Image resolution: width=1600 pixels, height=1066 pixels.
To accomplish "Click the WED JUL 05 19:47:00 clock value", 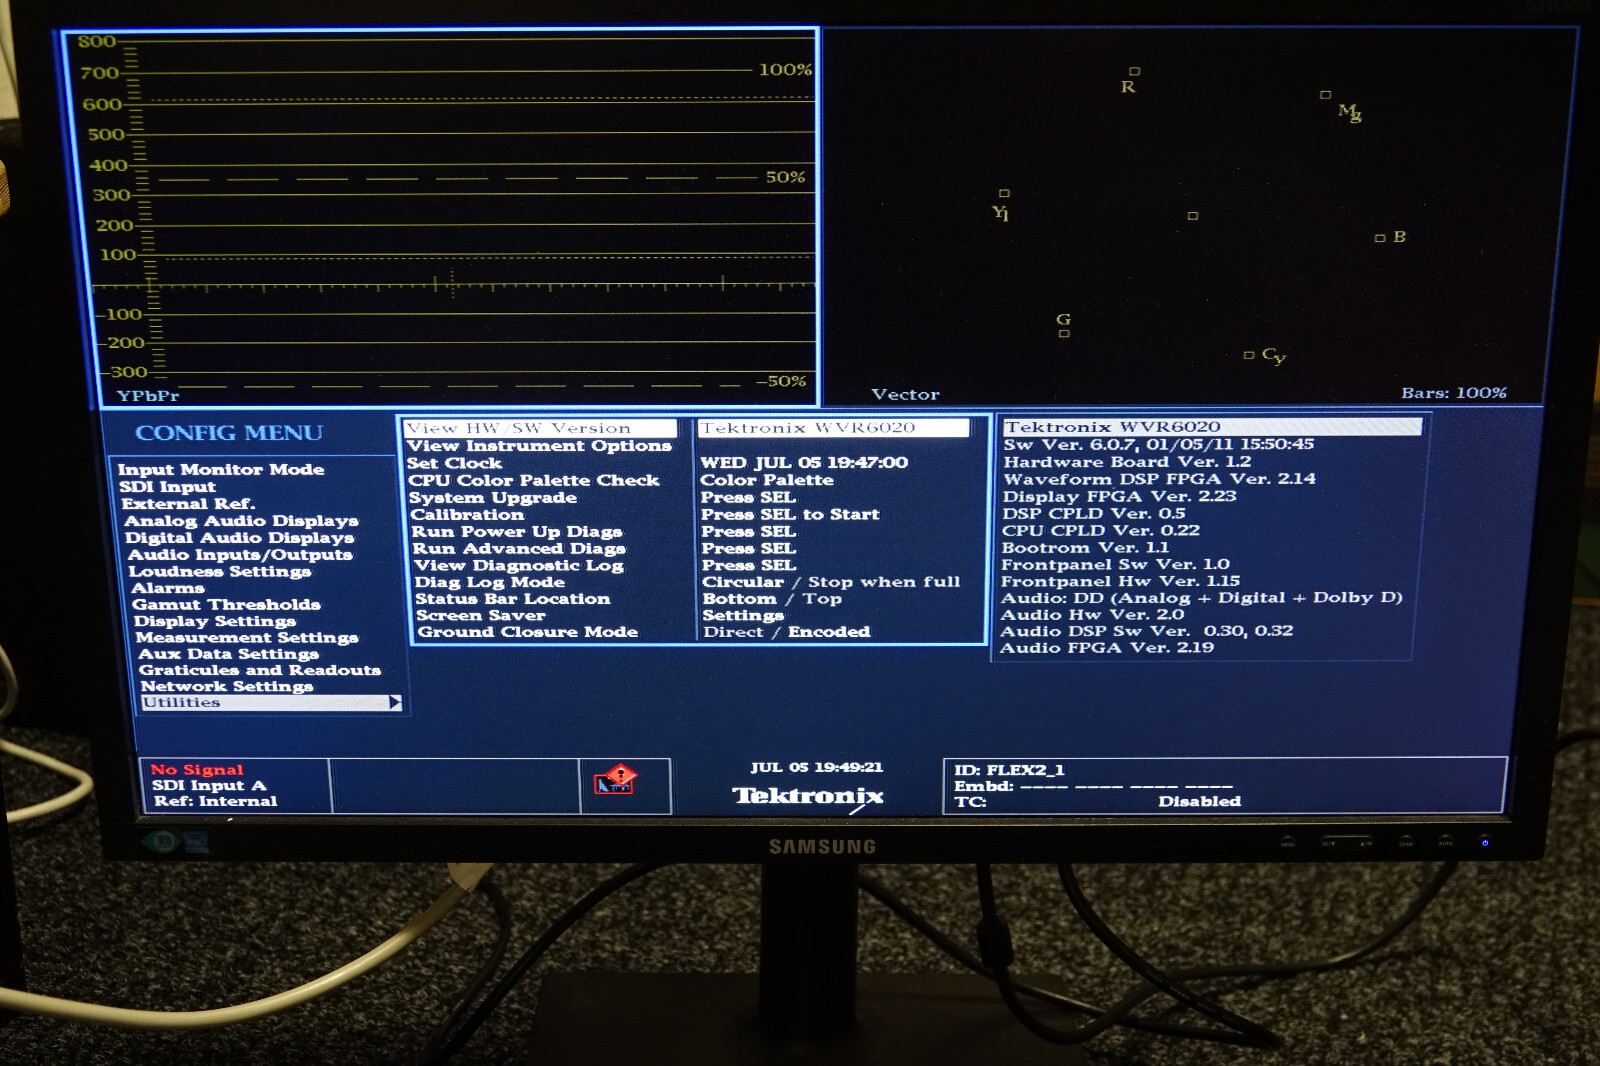I will [804, 463].
